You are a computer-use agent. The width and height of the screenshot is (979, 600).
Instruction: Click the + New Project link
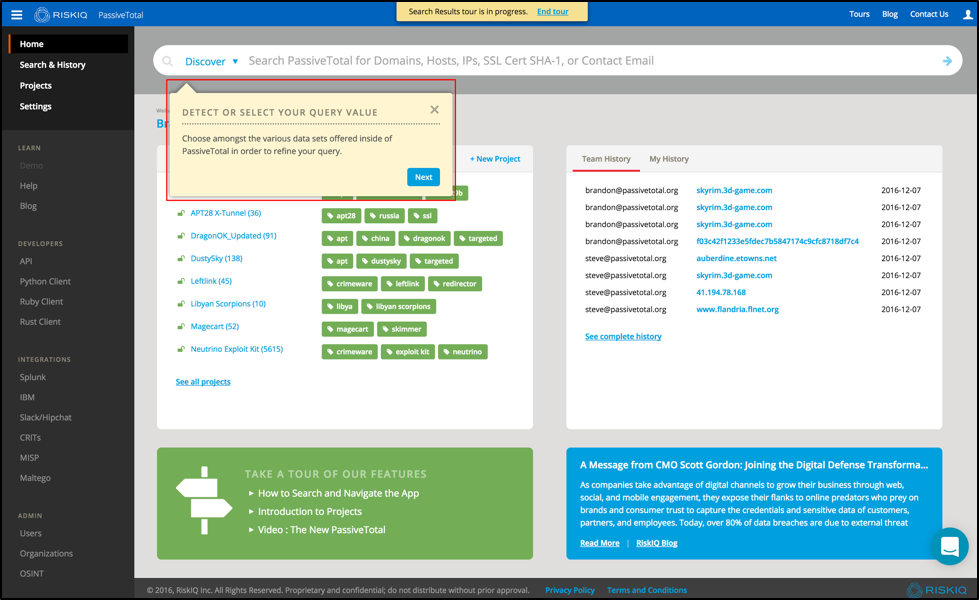tap(495, 159)
